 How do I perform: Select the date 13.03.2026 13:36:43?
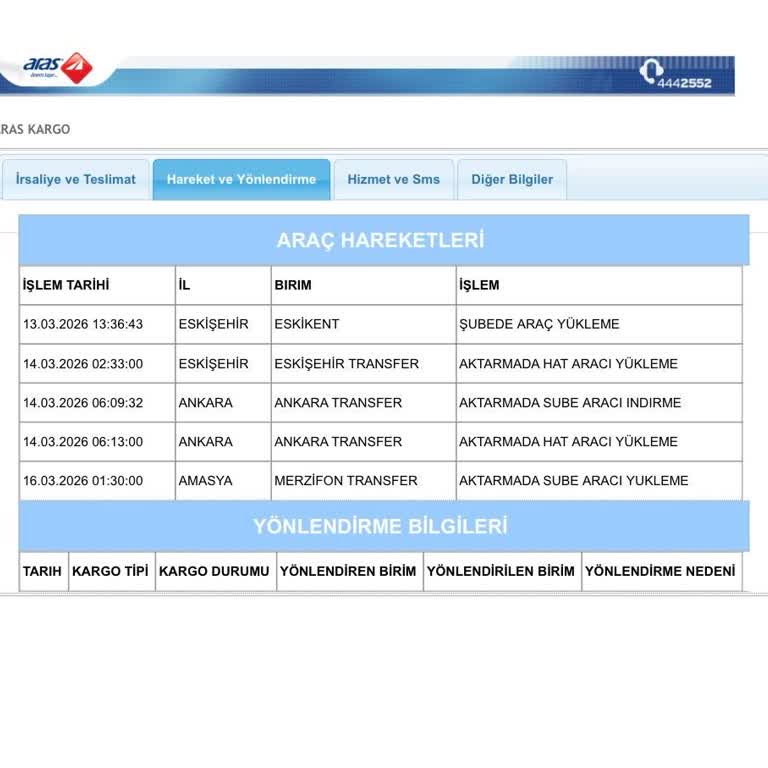click(83, 324)
